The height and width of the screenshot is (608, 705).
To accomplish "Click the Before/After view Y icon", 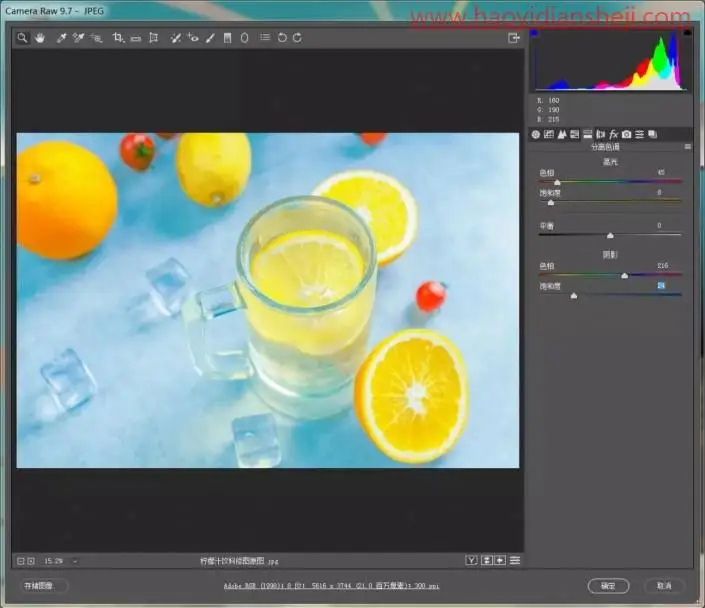I will (x=471, y=560).
